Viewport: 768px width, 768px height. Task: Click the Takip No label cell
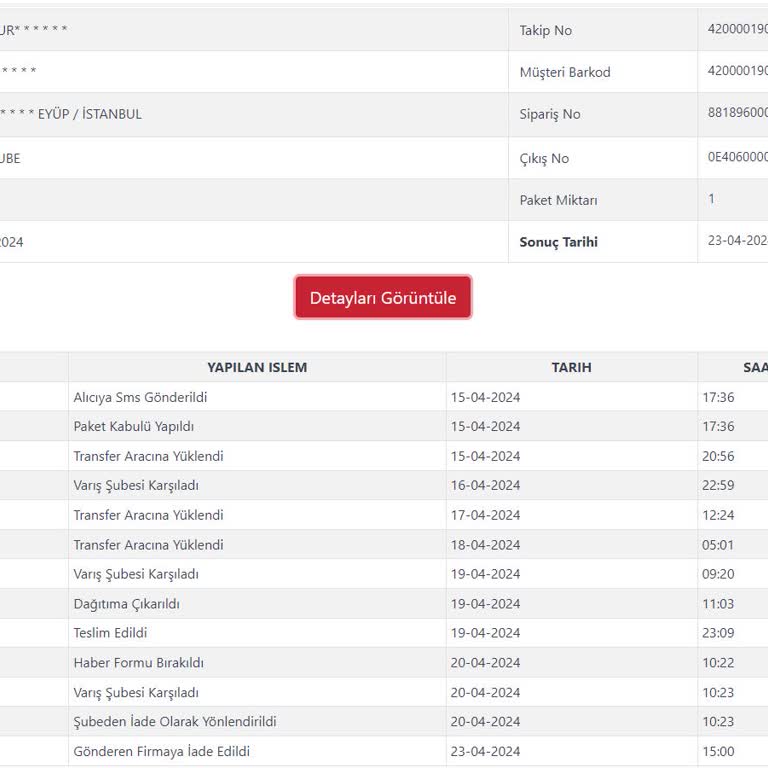coord(603,30)
